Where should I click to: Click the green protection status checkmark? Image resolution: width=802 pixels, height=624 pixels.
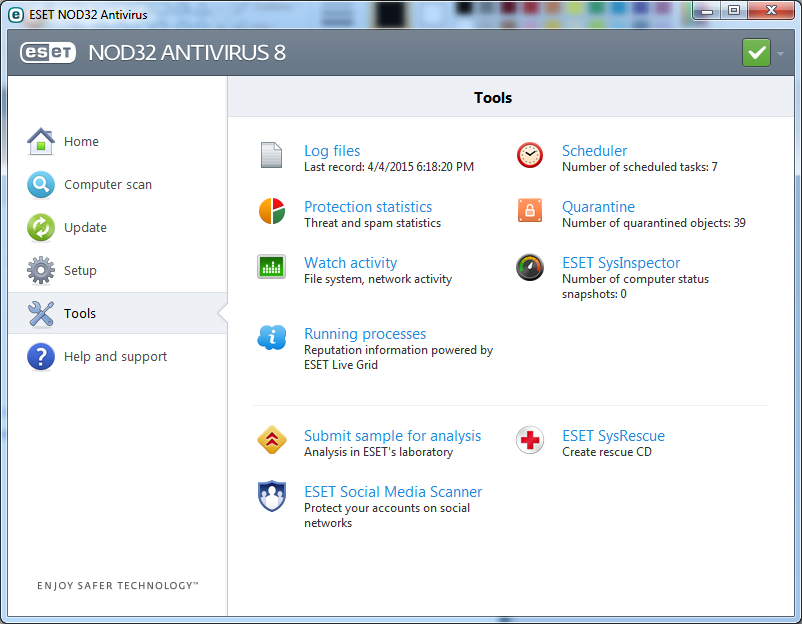[756, 52]
